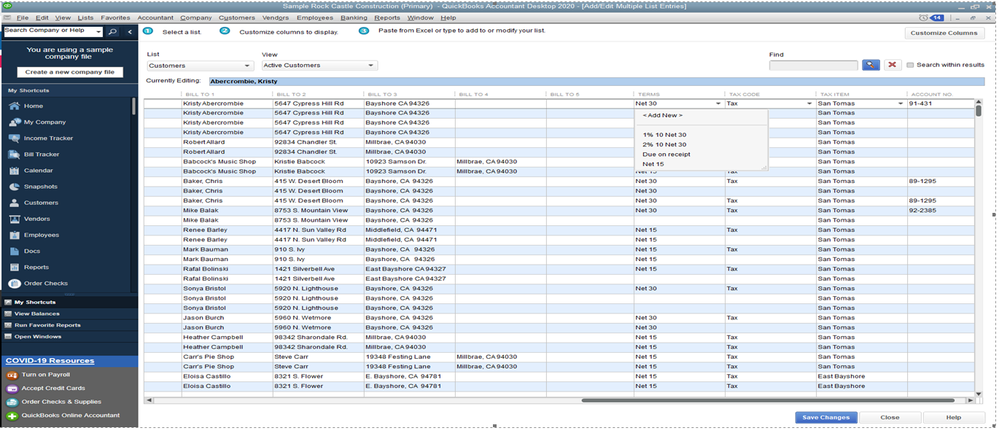Viewport: 999px width, 433px height.
Task: Open the View dropdown showing Active Customers
Action: tap(320, 66)
